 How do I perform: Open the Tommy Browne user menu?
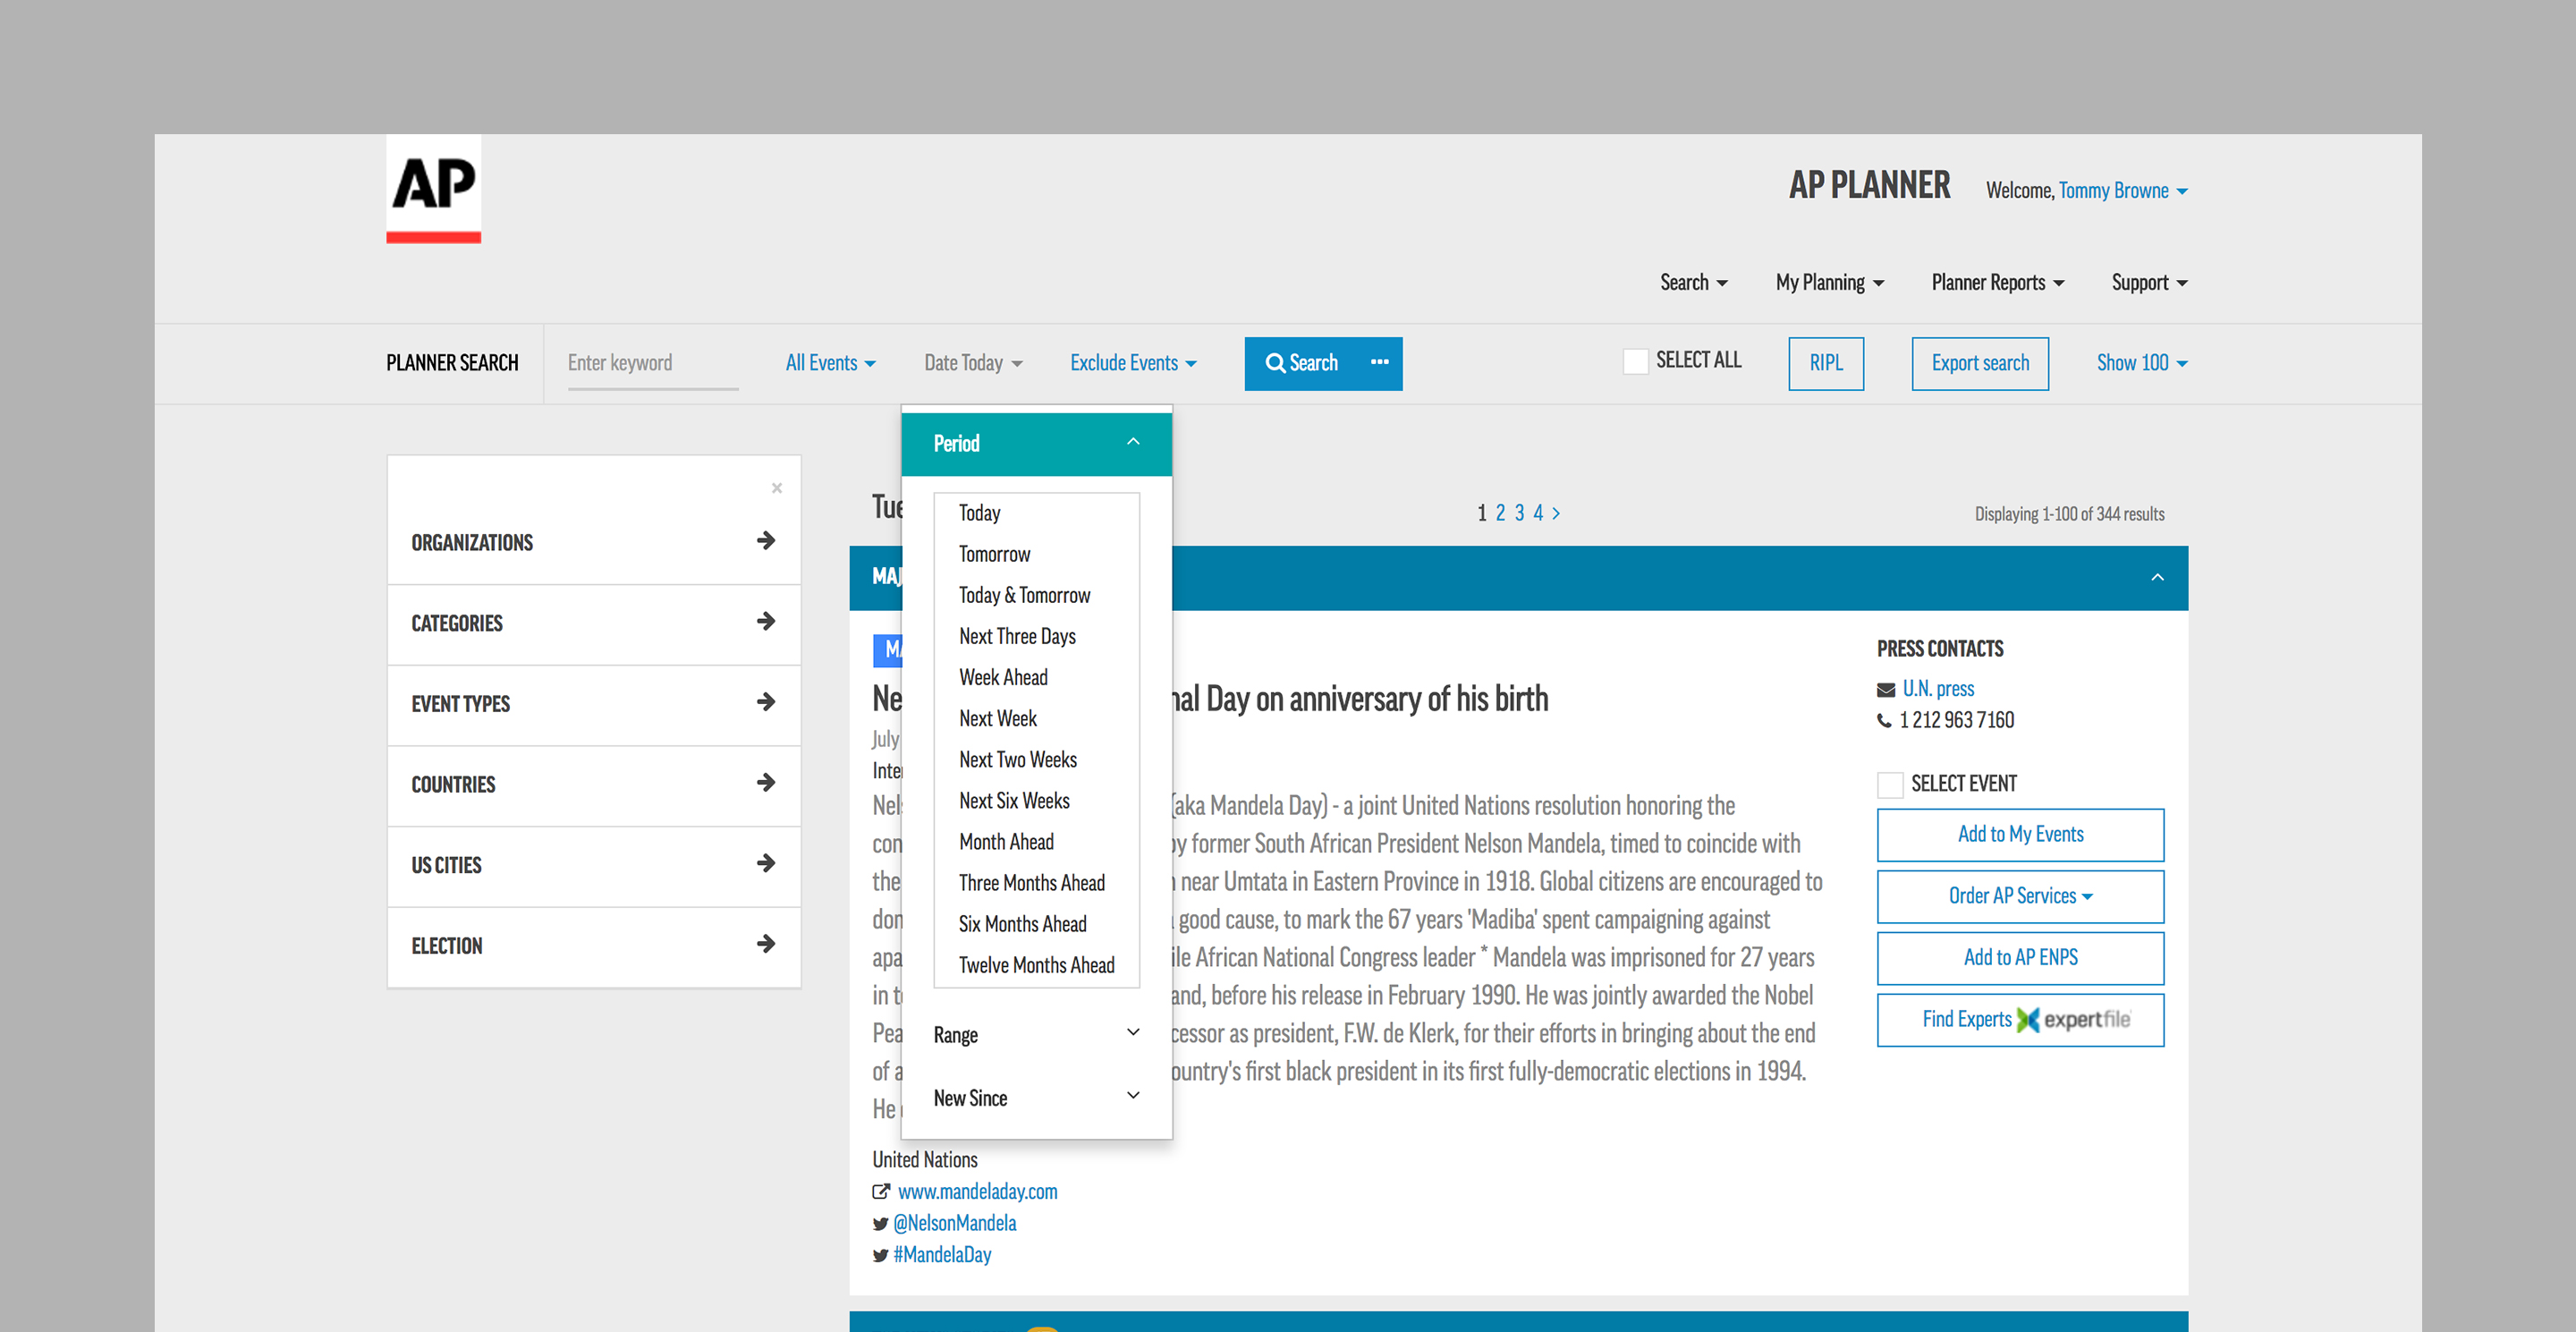pos(2123,191)
